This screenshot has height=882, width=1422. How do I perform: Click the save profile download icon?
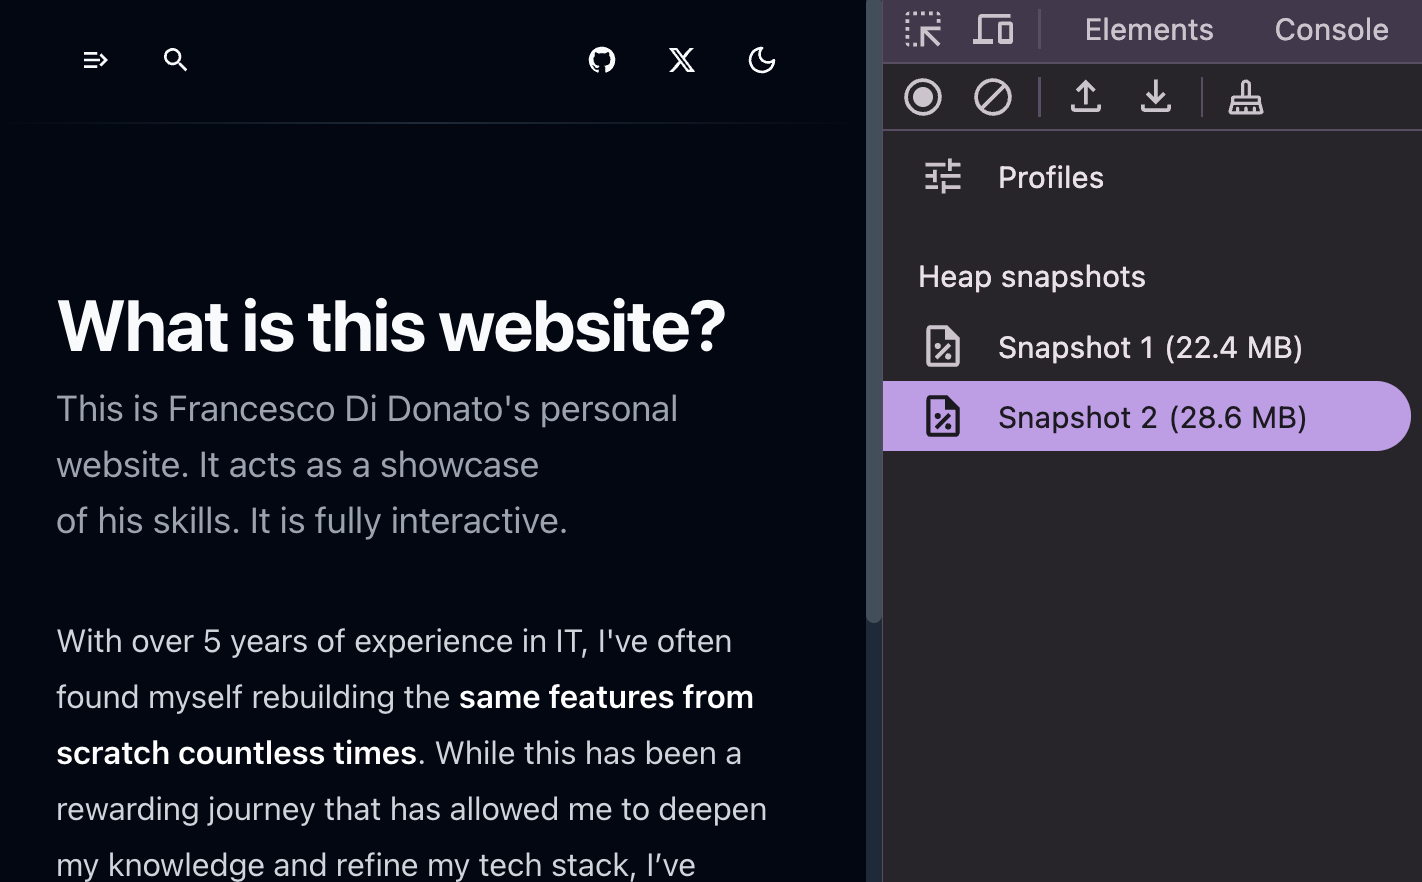coord(1156,98)
